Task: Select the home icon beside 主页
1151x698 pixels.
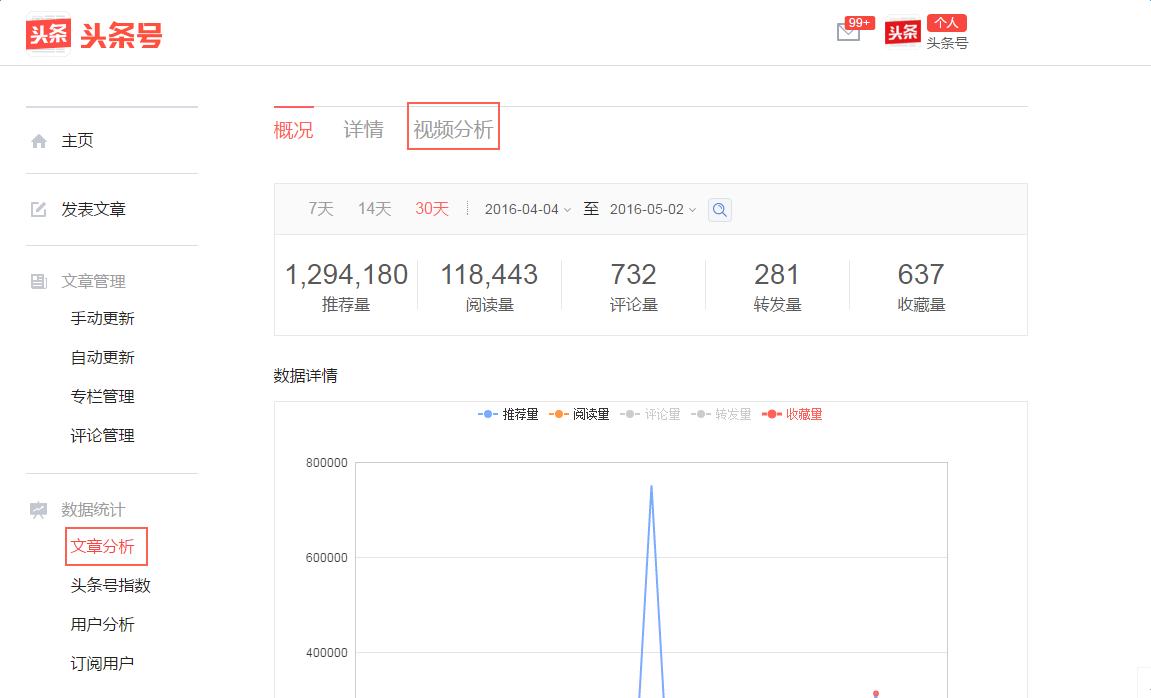Action: [38, 141]
